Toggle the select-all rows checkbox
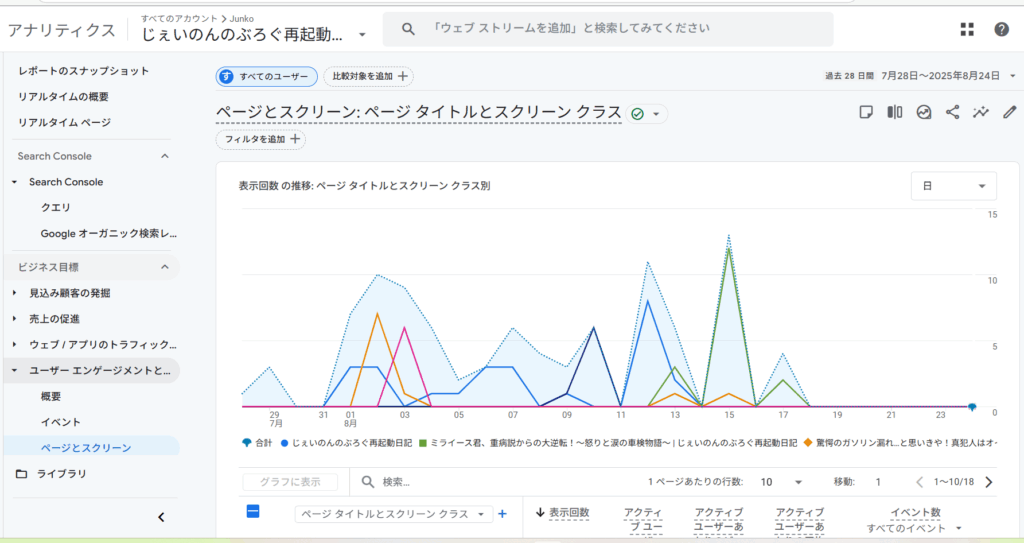Screen dimensions: 1024x543 (x=253, y=511)
